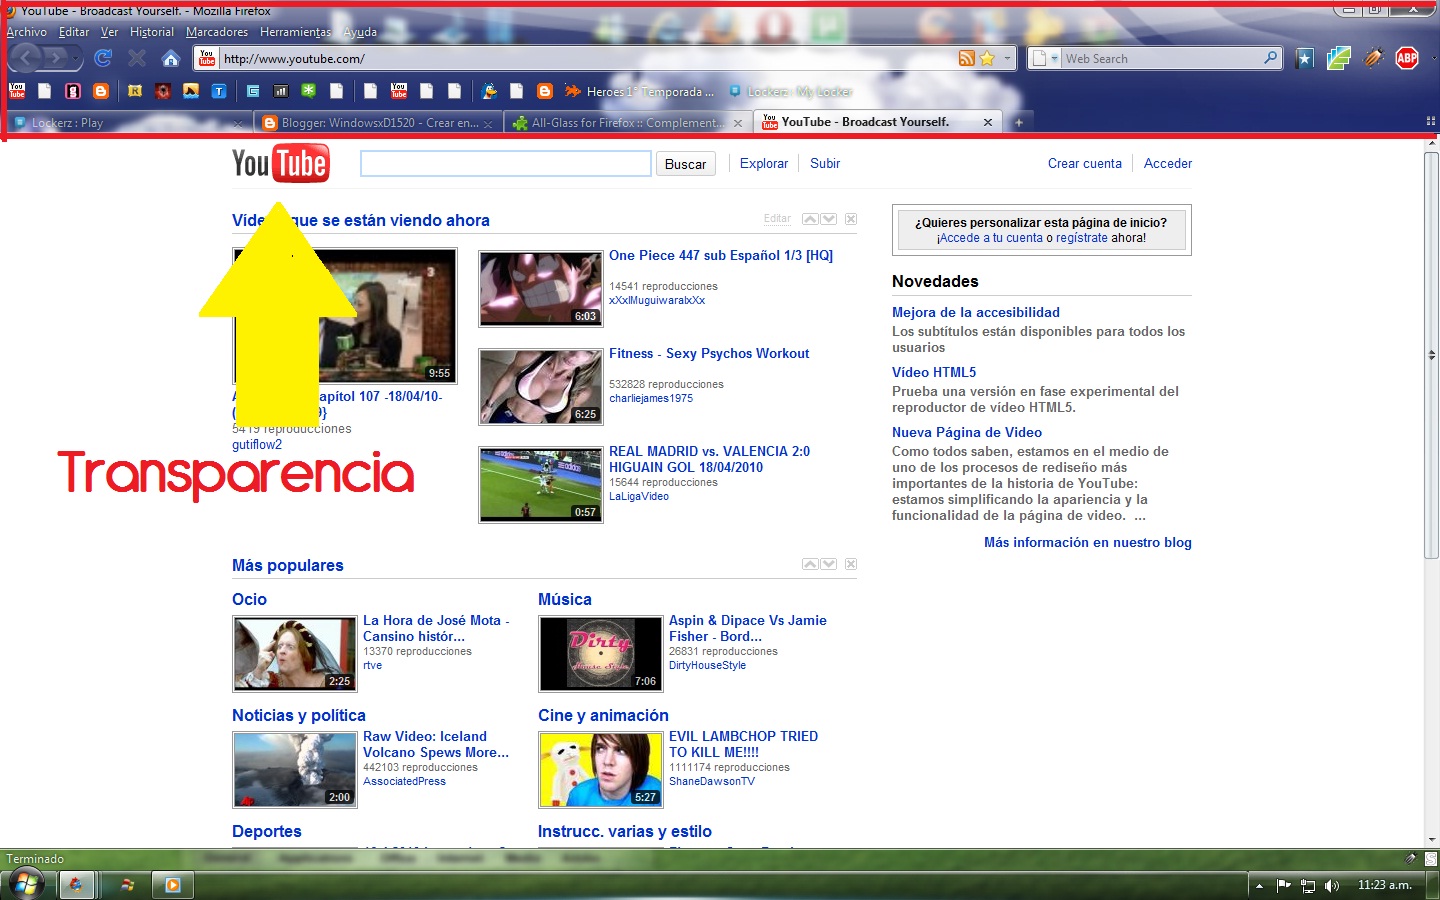Close the YouTube - Broadcast Yourself tab
Image resolution: width=1440 pixels, height=900 pixels.
click(988, 122)
